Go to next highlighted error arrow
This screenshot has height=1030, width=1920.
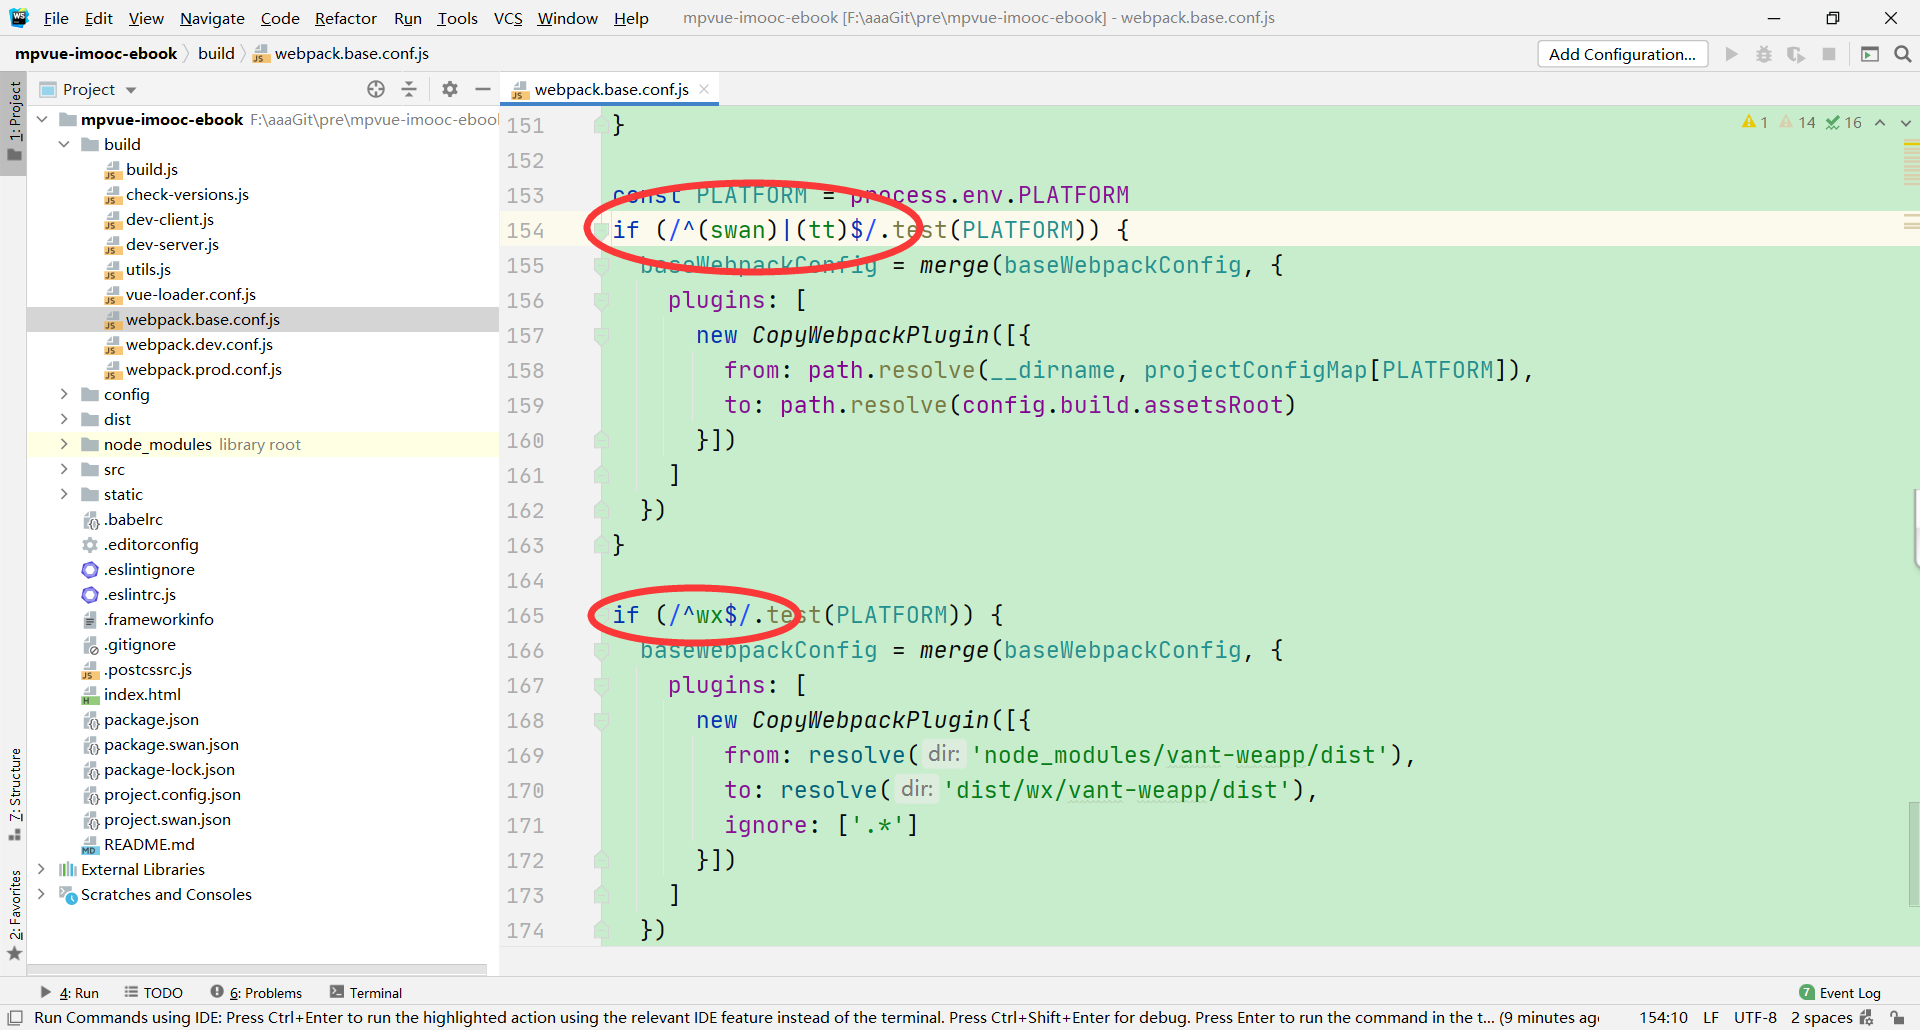[x=1906, y=122]
